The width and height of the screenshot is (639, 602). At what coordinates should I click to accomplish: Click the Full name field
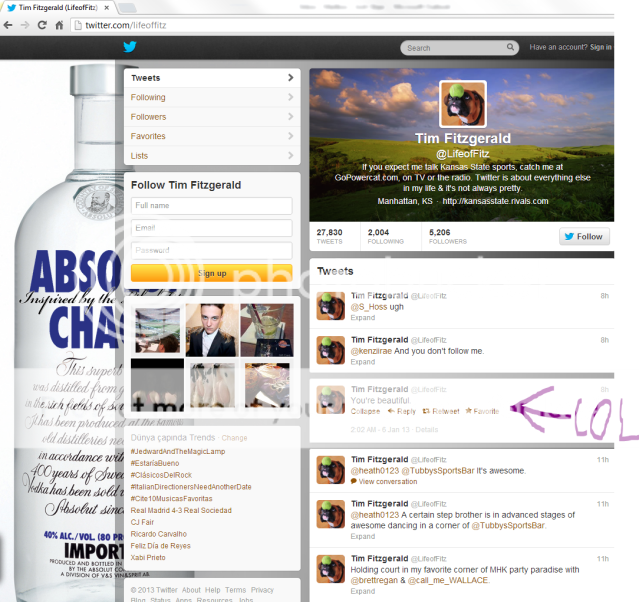point(212,205)
